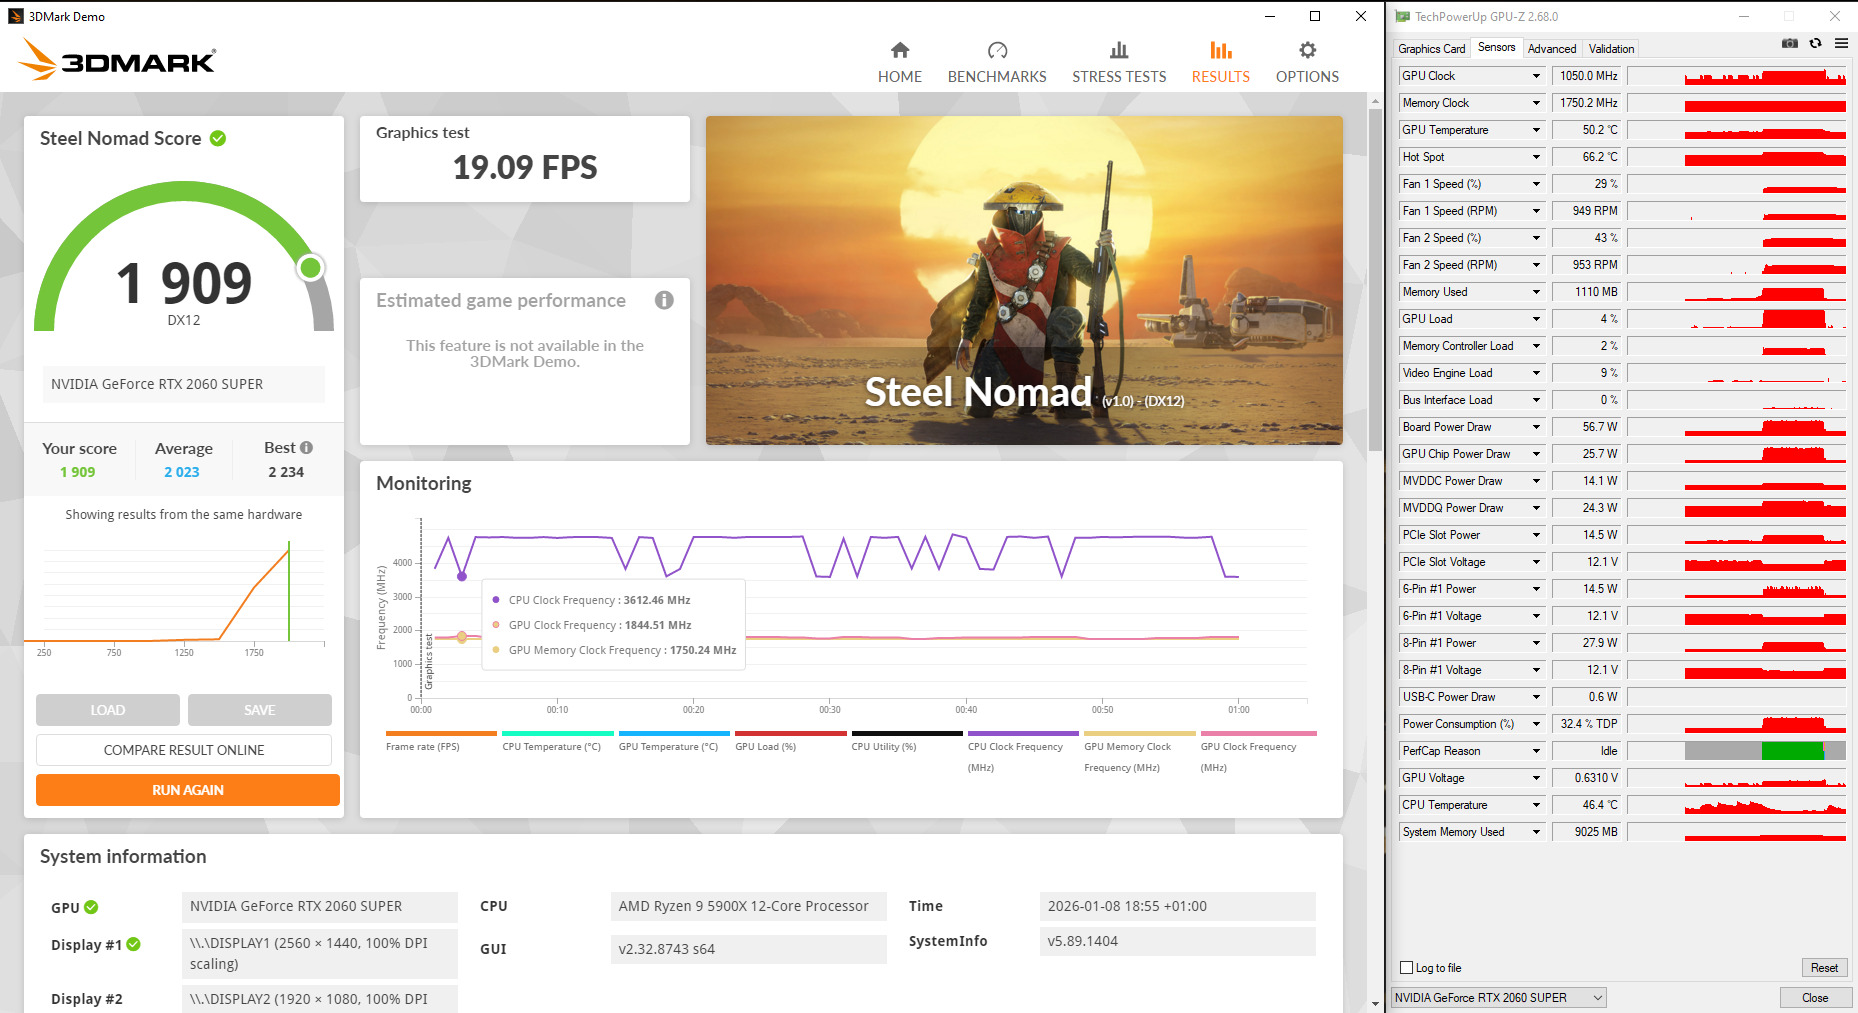The image size is (1858, 1013).
Task: Enable the Log to file checkbox
Action: click(1407, 968)
